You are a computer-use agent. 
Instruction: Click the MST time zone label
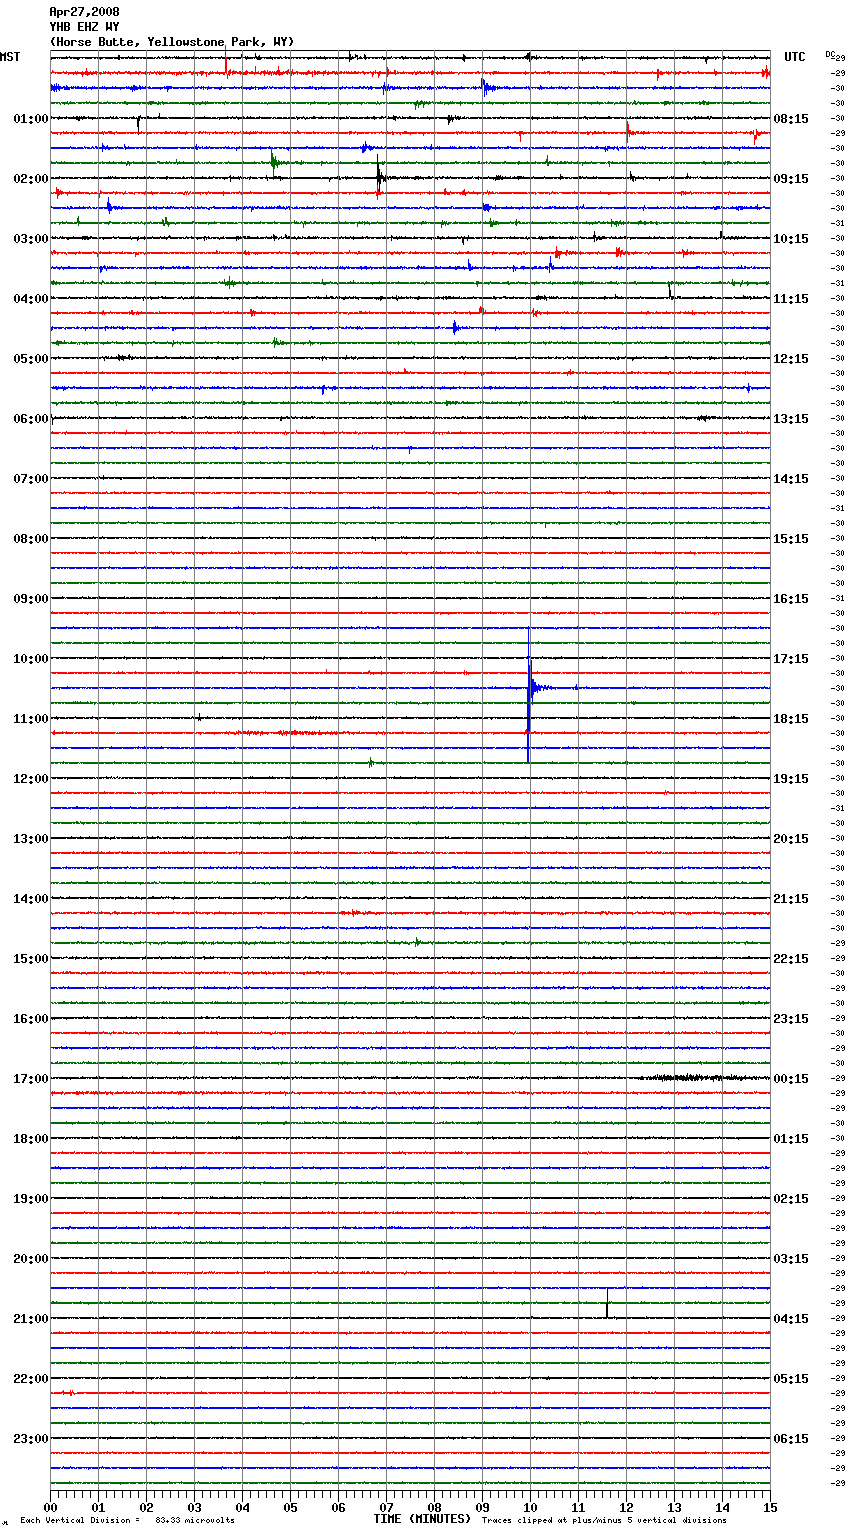pyautogui.click(x=10, y=57)
